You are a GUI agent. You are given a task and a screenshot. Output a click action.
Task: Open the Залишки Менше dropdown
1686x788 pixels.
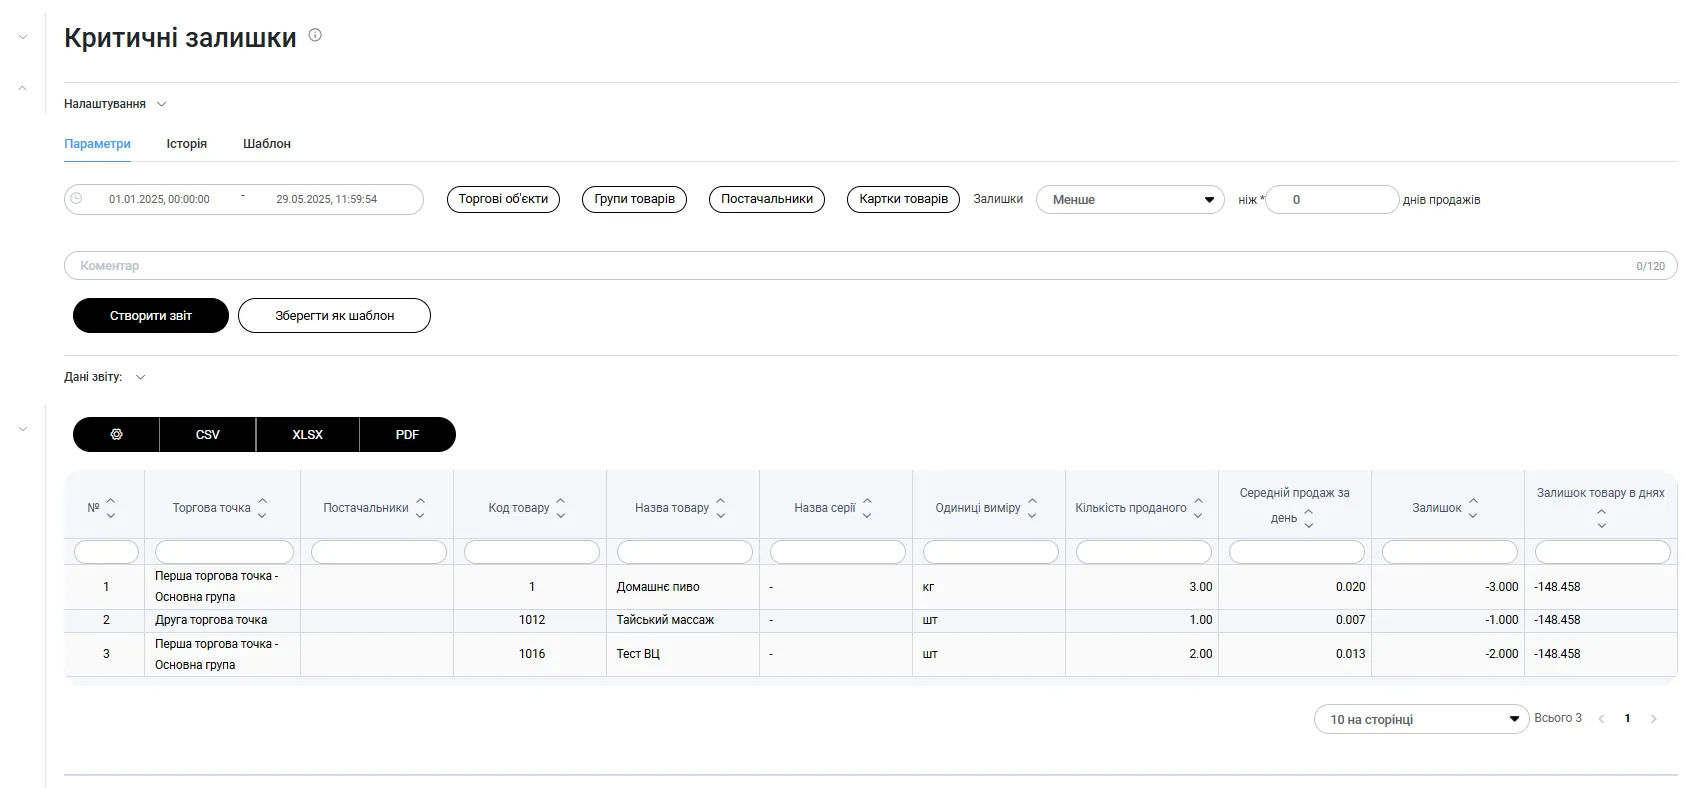pos(1129,200)
